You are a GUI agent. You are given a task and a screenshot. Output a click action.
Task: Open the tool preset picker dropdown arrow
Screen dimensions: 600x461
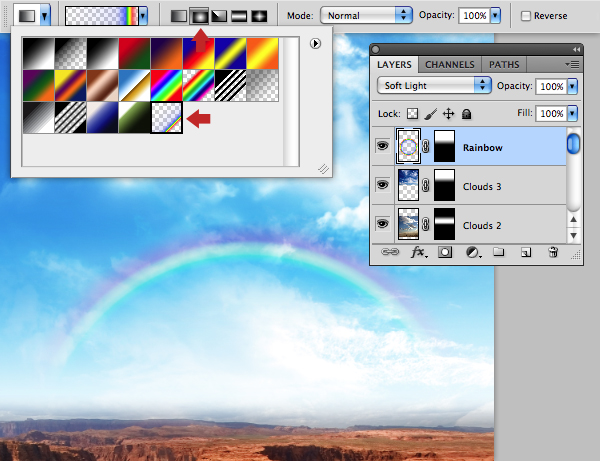[45, 16]
